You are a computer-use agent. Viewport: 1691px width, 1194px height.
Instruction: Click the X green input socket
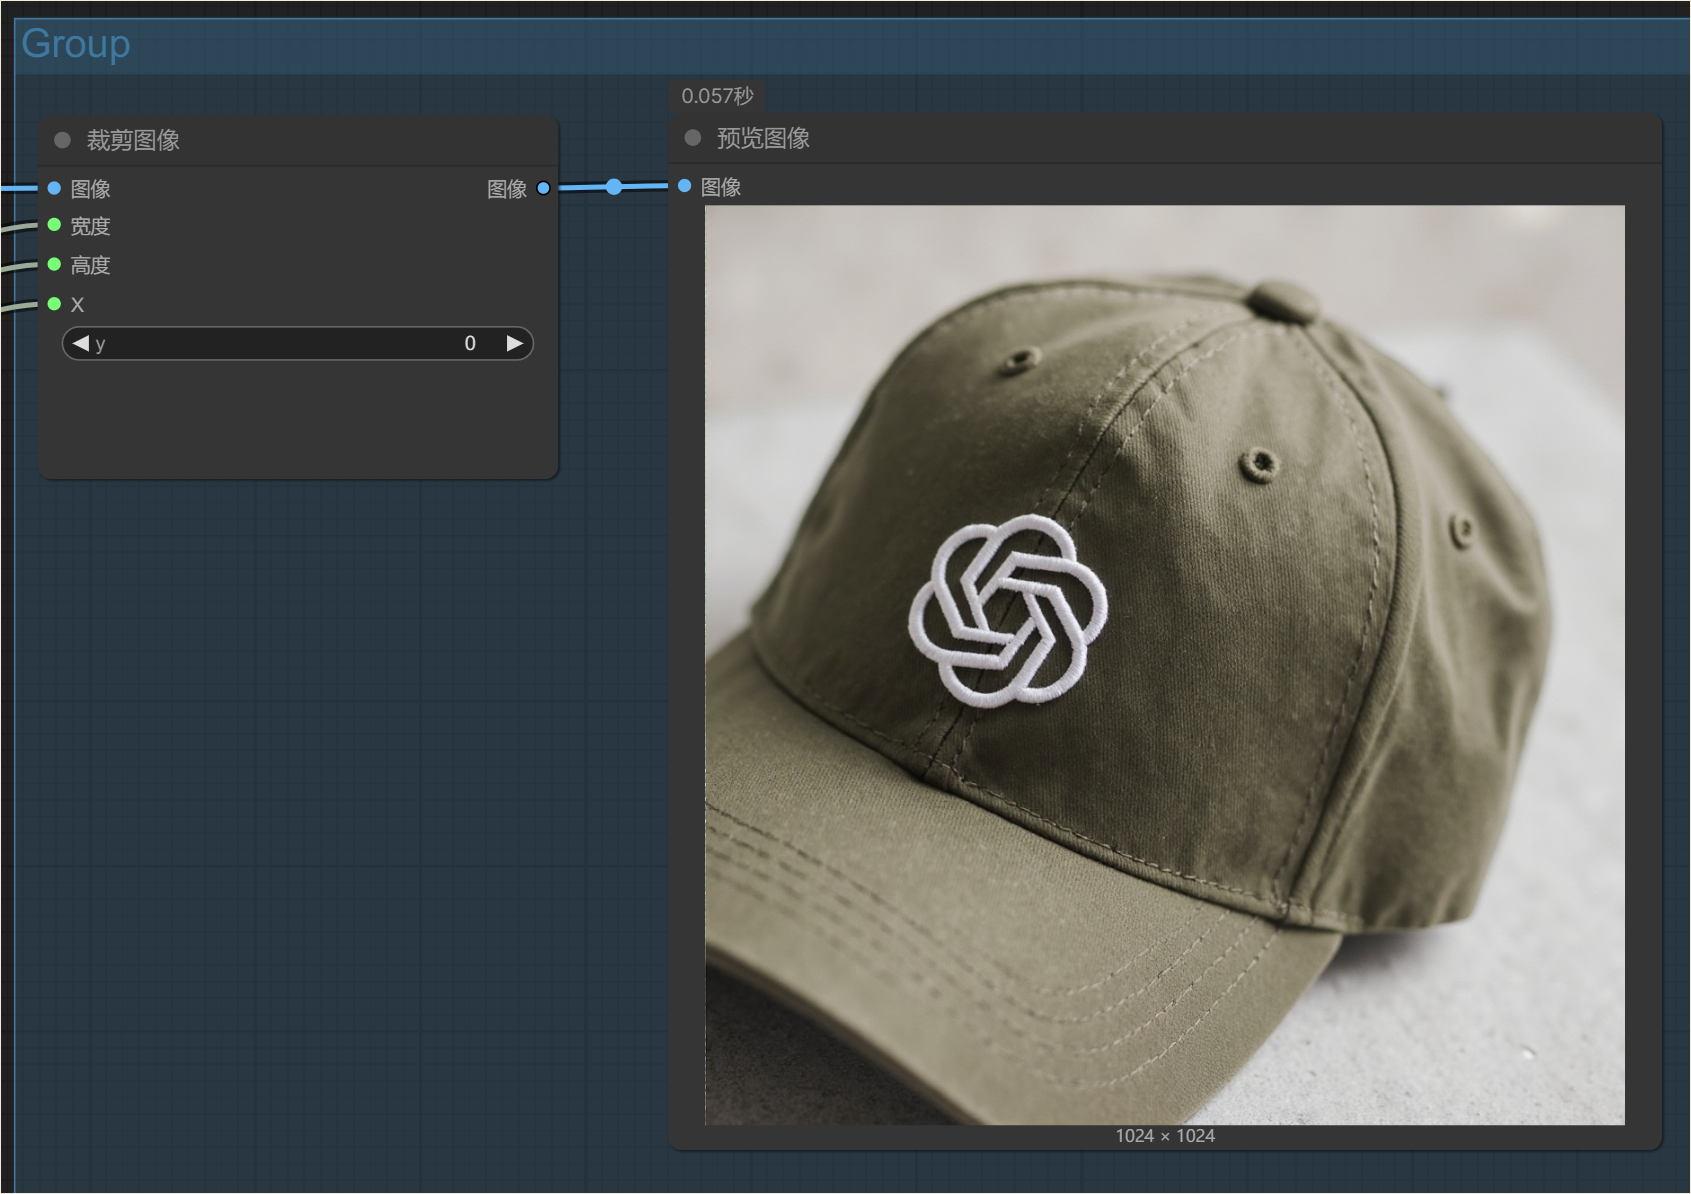point(54,304)
